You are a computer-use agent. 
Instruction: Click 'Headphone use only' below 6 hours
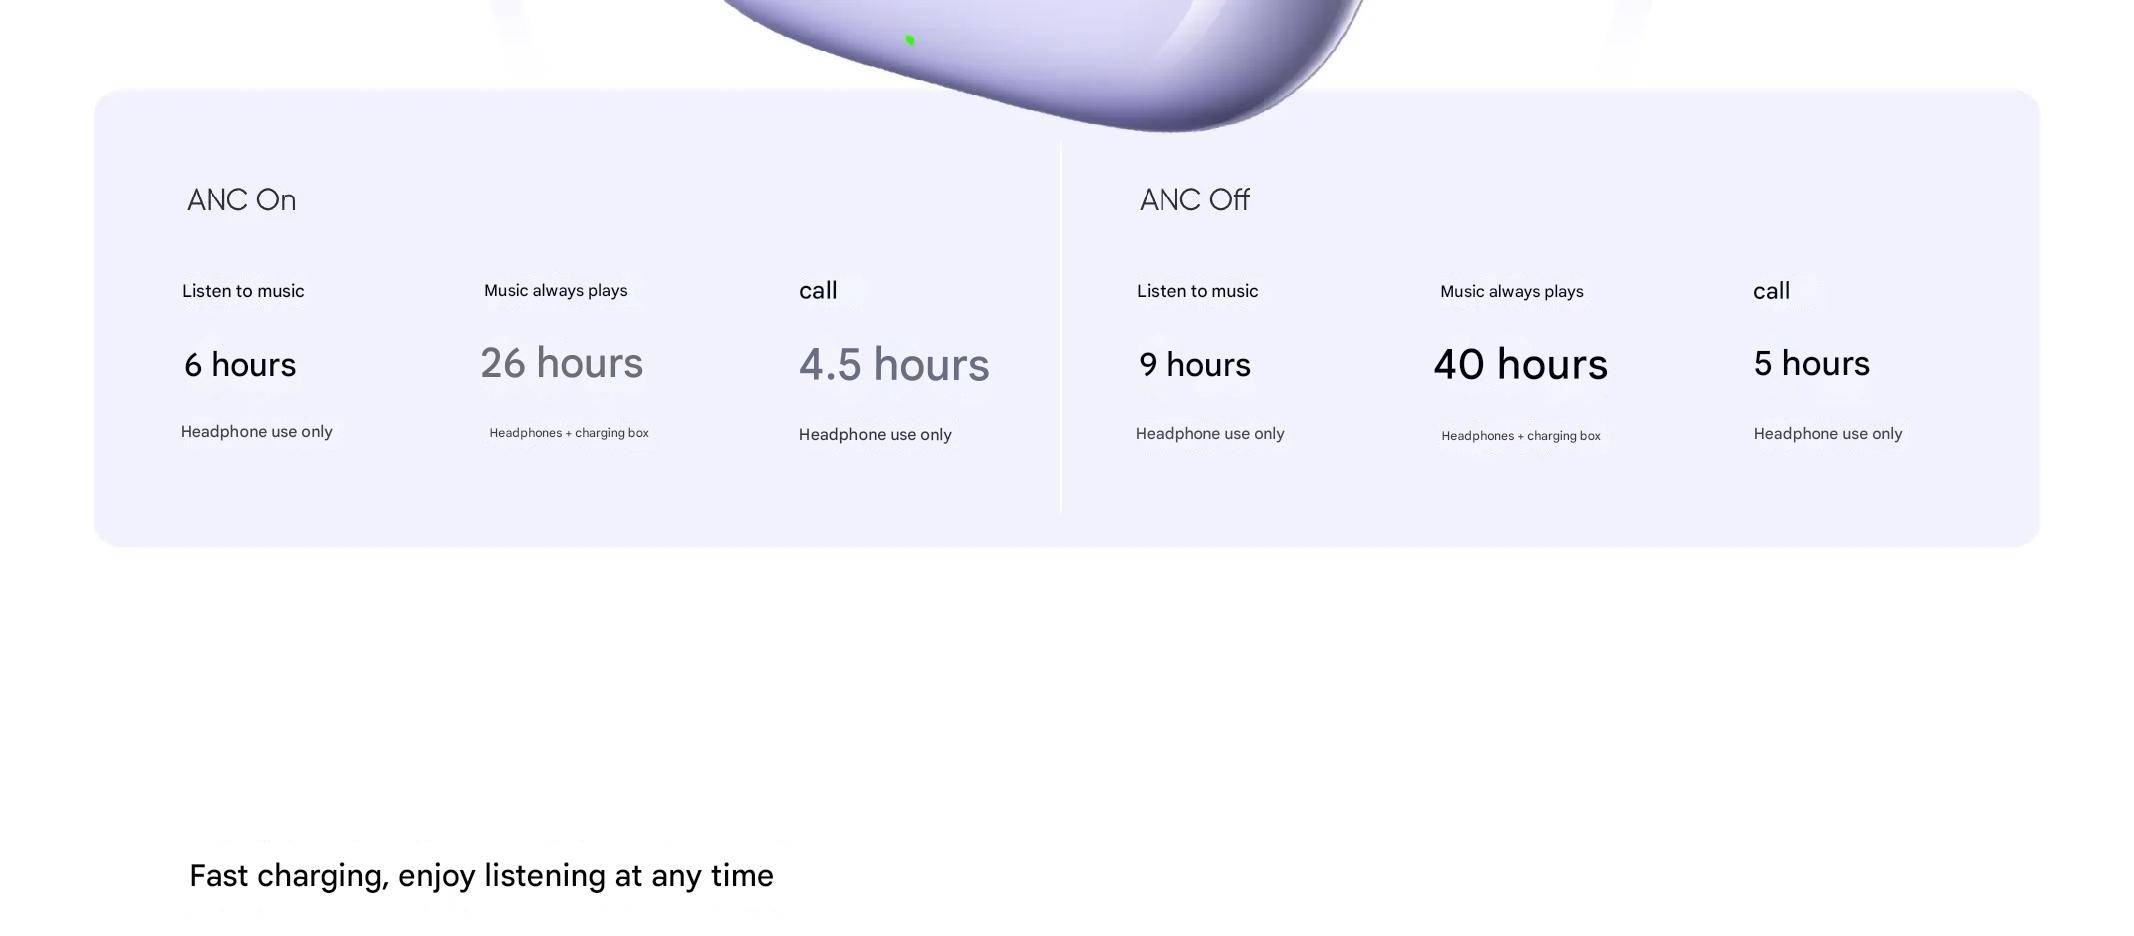(256, 432)
